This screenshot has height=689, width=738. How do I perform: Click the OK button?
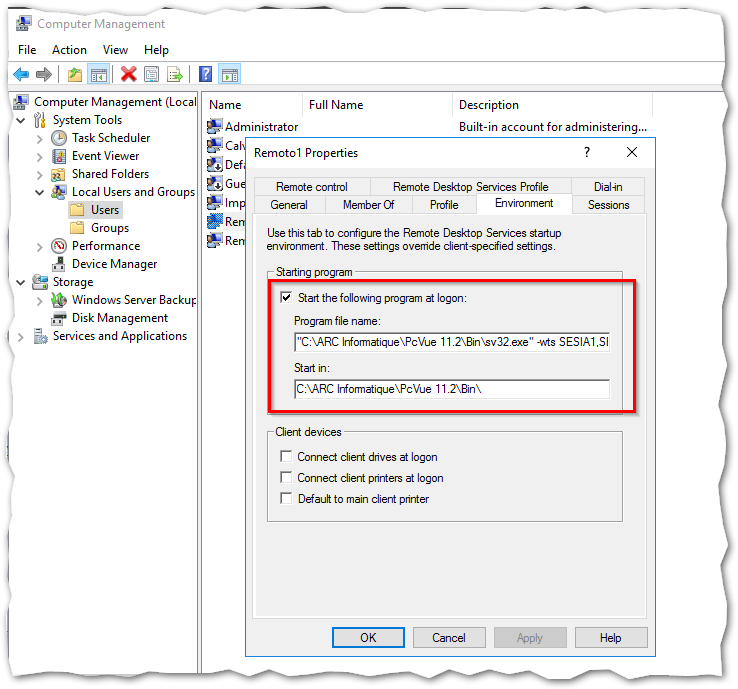(368, 638)
